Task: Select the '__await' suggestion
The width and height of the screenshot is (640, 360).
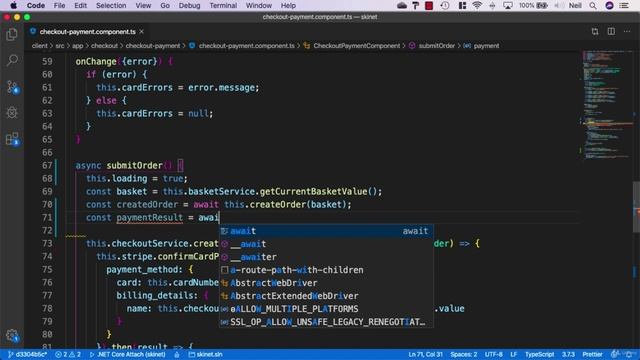Action: [327, 244]
